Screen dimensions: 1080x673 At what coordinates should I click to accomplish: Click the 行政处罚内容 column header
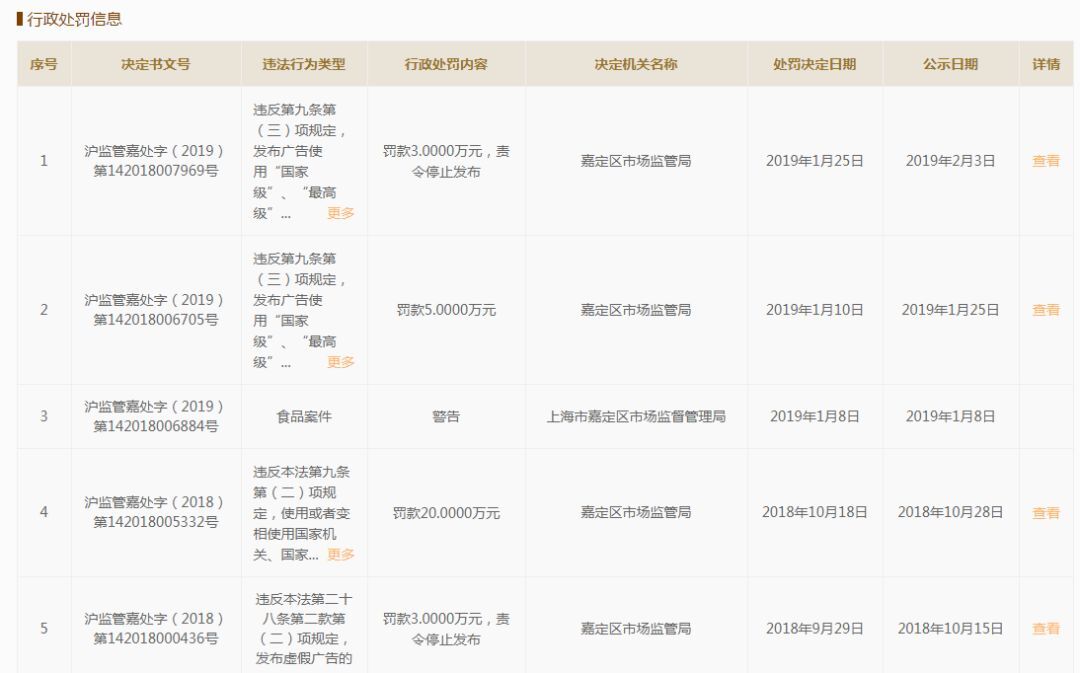(x=446, y=64)
